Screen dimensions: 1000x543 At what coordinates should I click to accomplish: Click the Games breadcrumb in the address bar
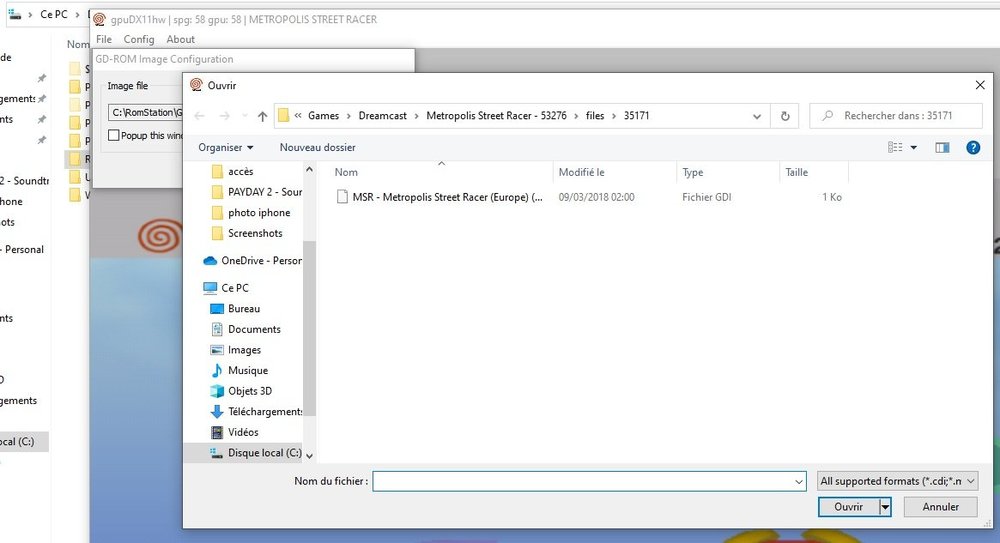pyautogui.click(x=323, y=115)
